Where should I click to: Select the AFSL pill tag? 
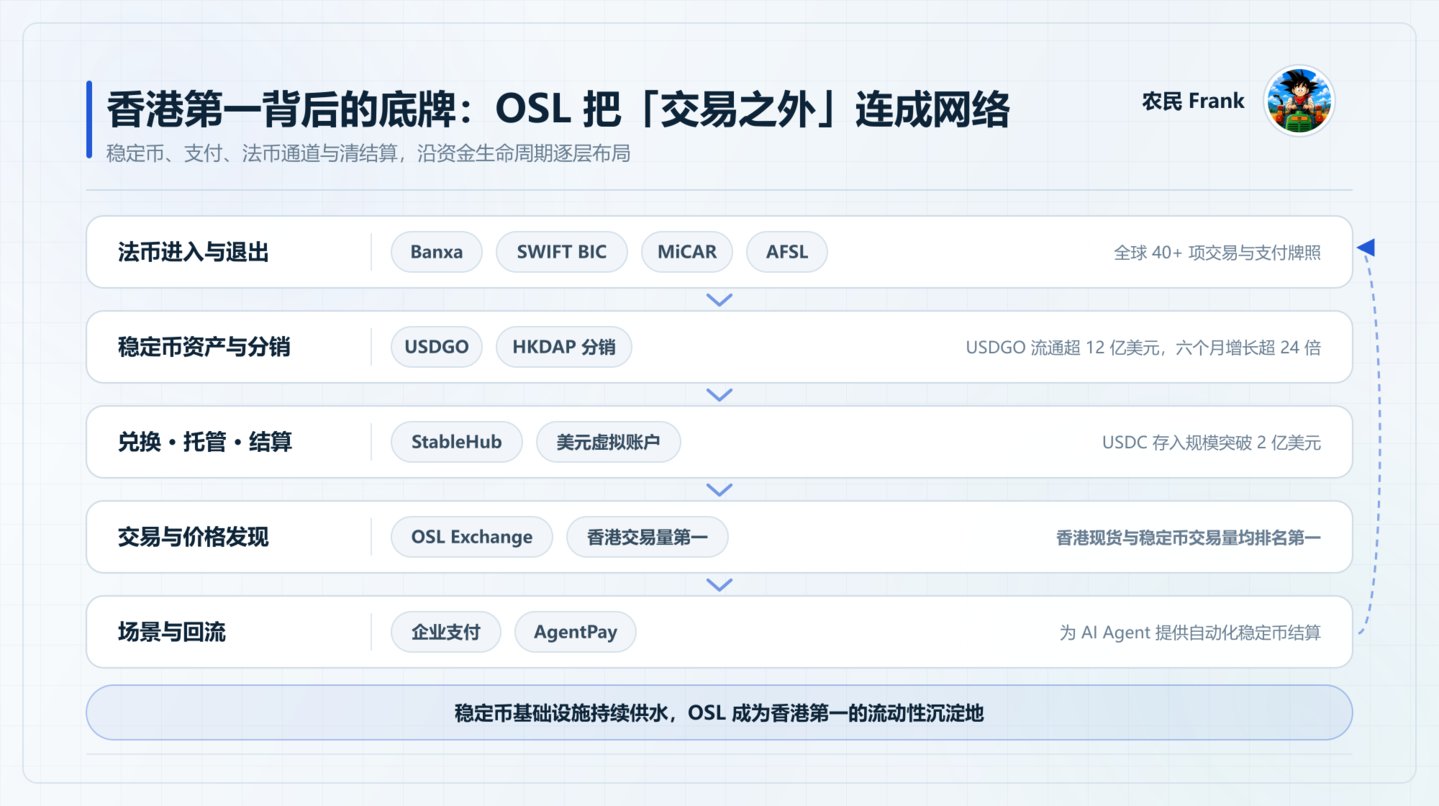tap(787, 252)
